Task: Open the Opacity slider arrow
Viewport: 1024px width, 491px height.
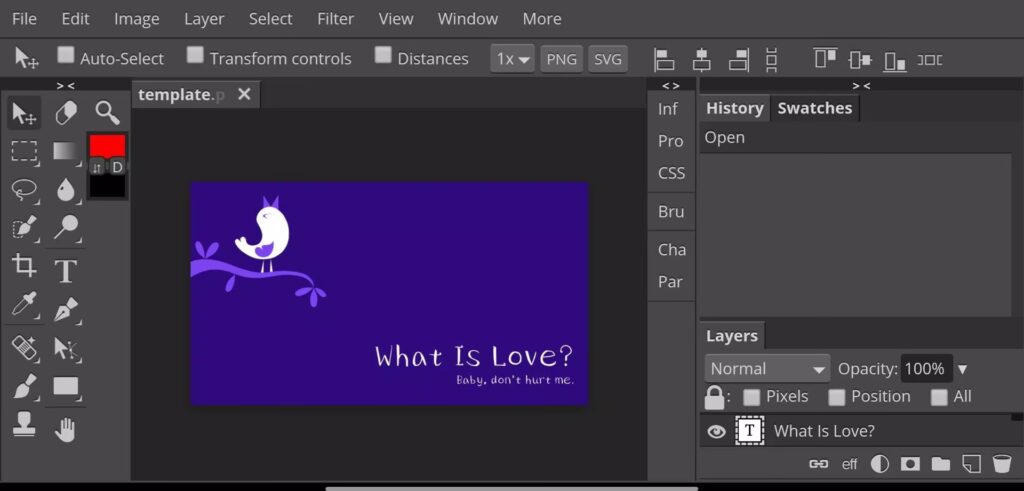Action: [x=963, y=369]
